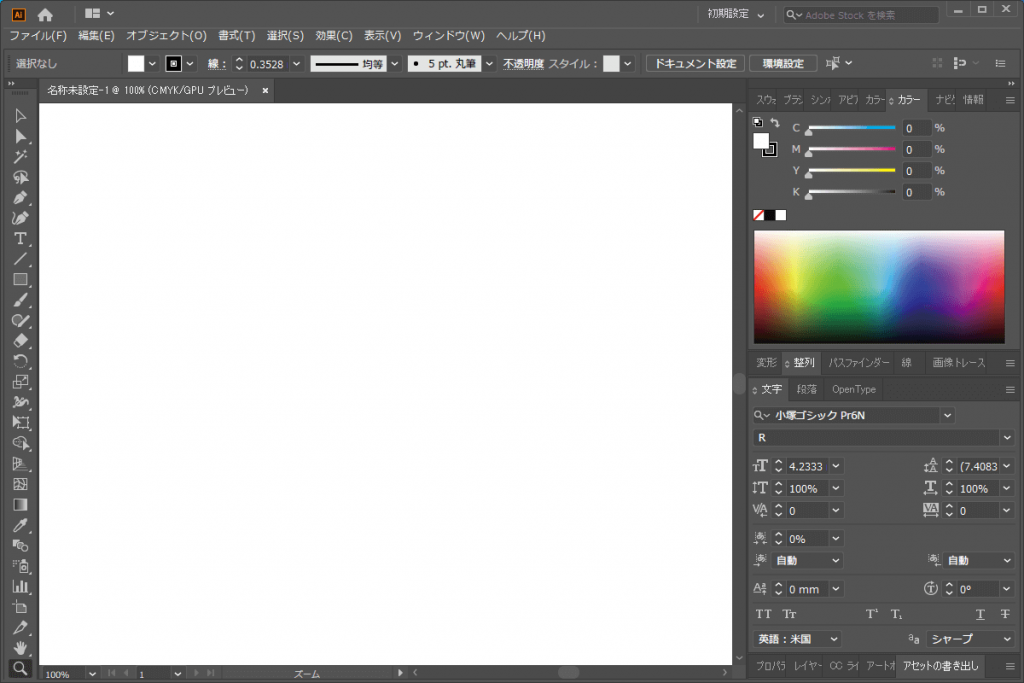Open the ファイル(F) menu
The height and width of the screenshot is (683, 1024).
[38, 35]
